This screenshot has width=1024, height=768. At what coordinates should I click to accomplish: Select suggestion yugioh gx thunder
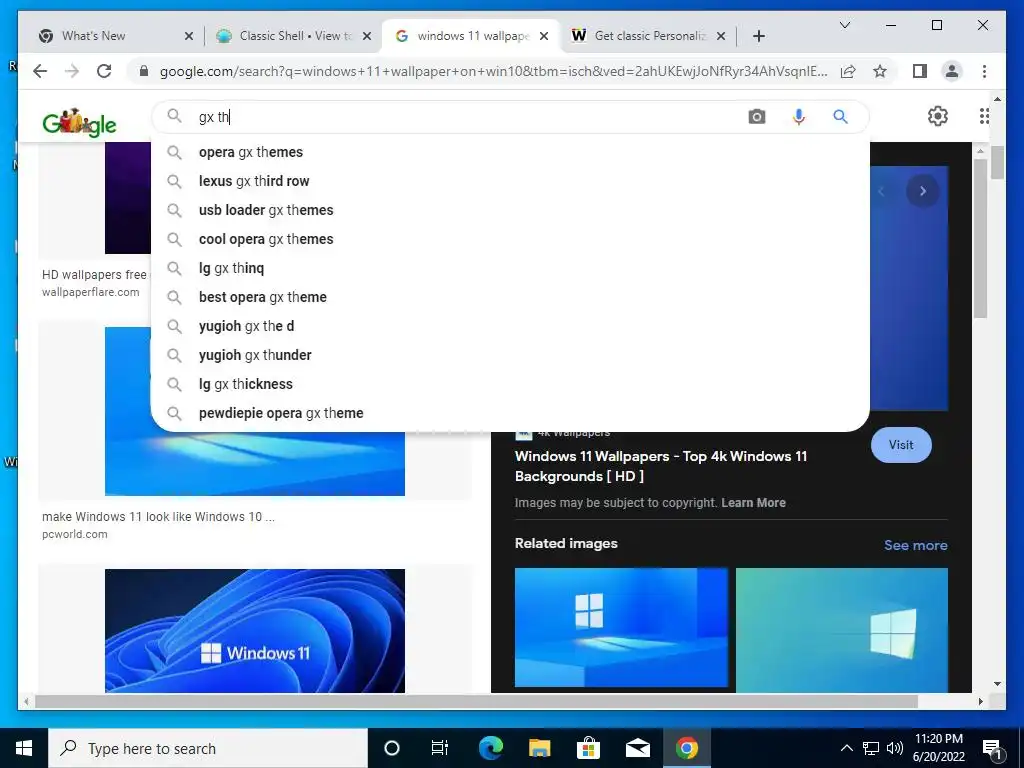(510, 355)
